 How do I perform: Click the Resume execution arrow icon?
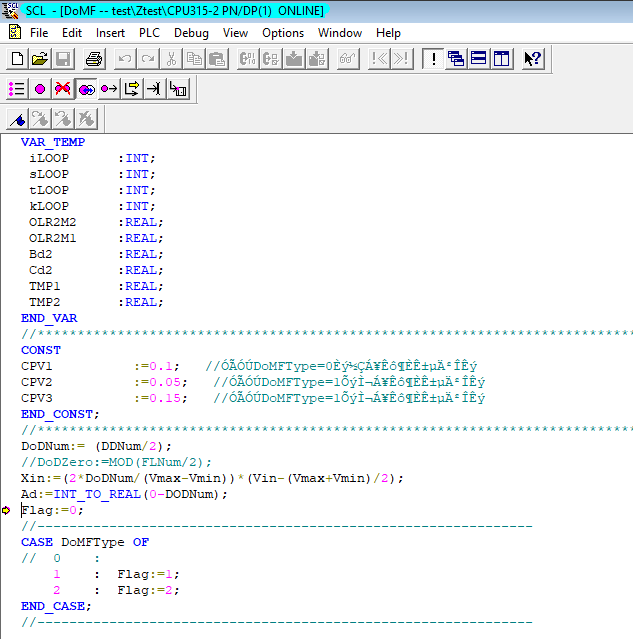(109, 89)
